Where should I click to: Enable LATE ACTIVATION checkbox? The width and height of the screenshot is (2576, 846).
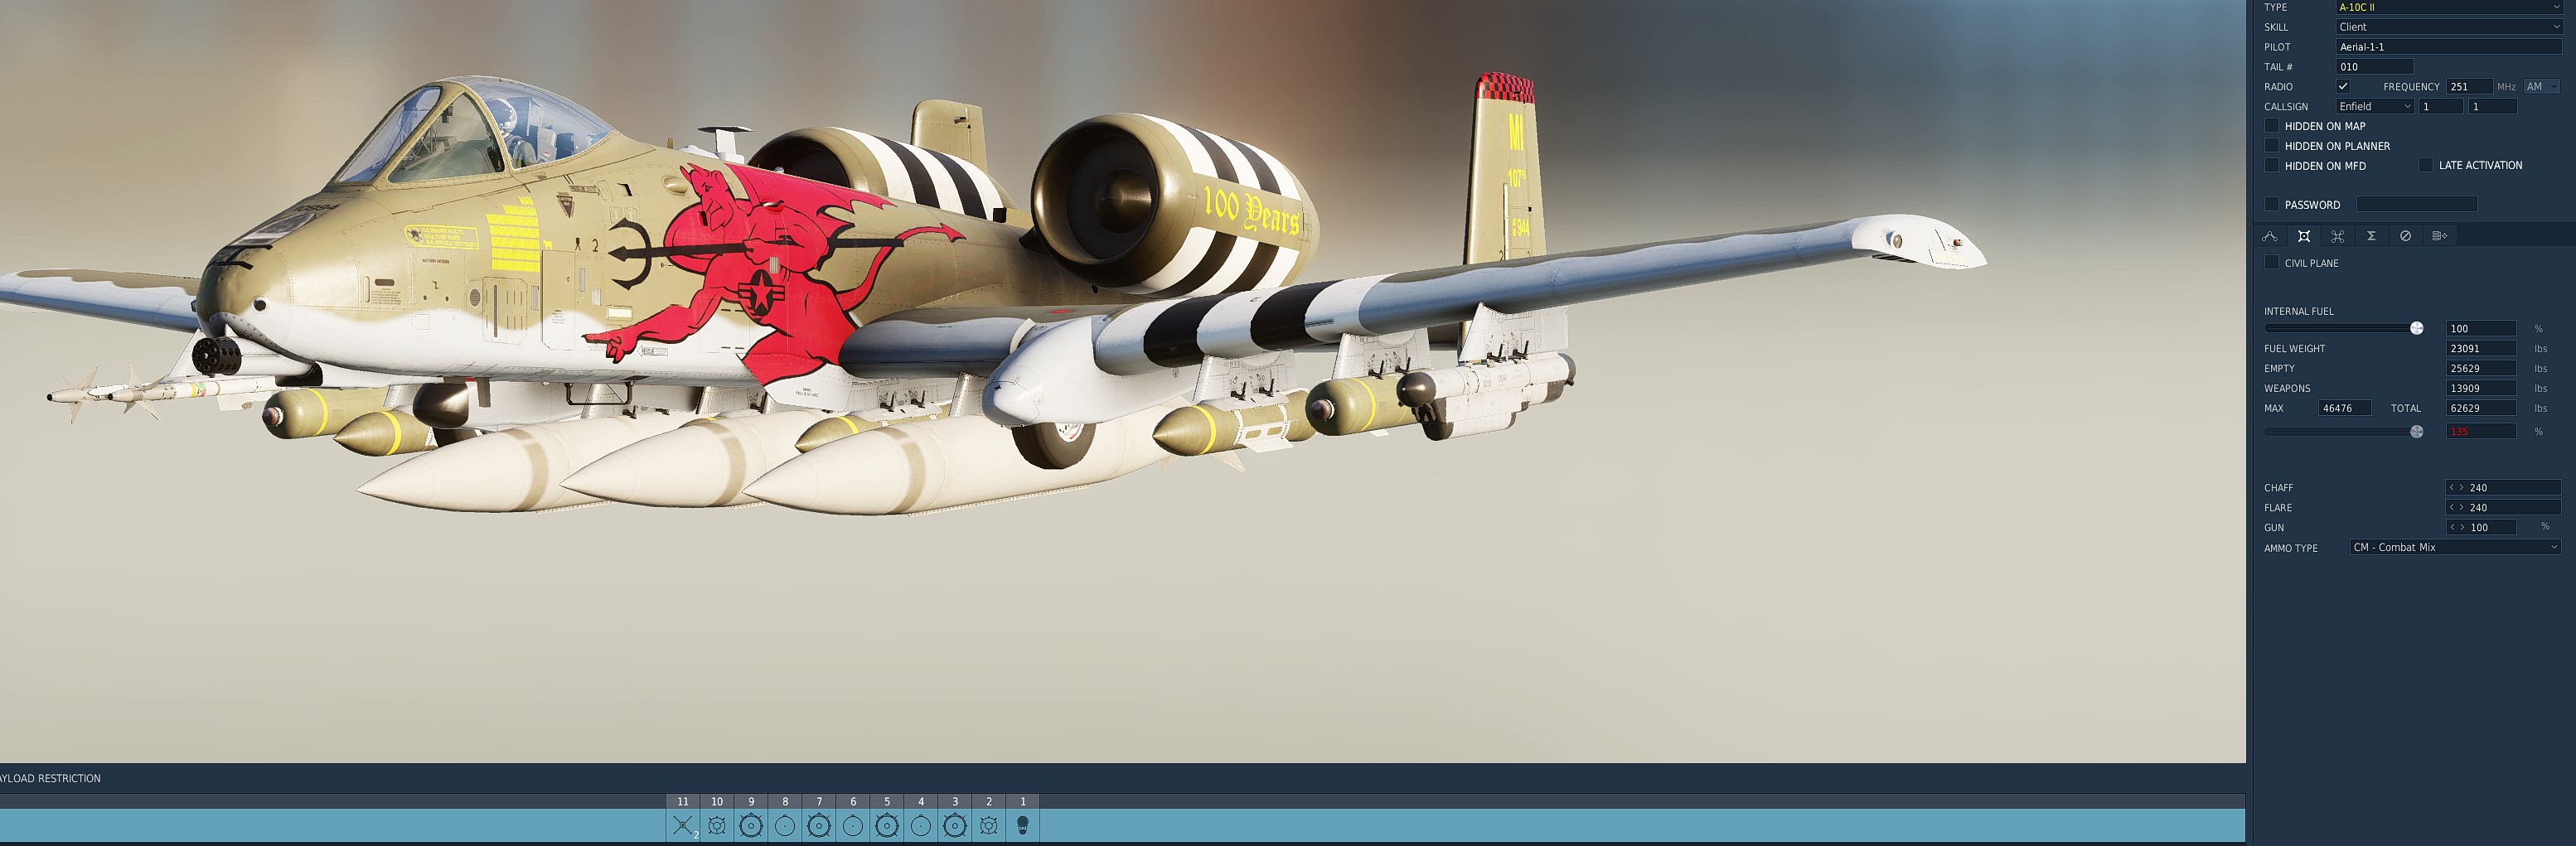pos(2425,165)
